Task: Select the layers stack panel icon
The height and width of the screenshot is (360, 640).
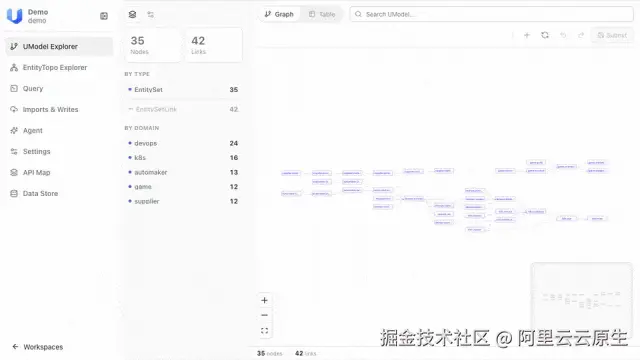Action: [x=132, y=14]
